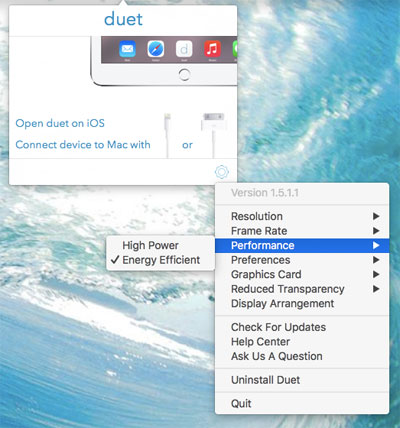The height and width of the screenshot is (428, 400).
Task: Expand the Reduced Transparency submenu arrow
Action: click(376, 289)
